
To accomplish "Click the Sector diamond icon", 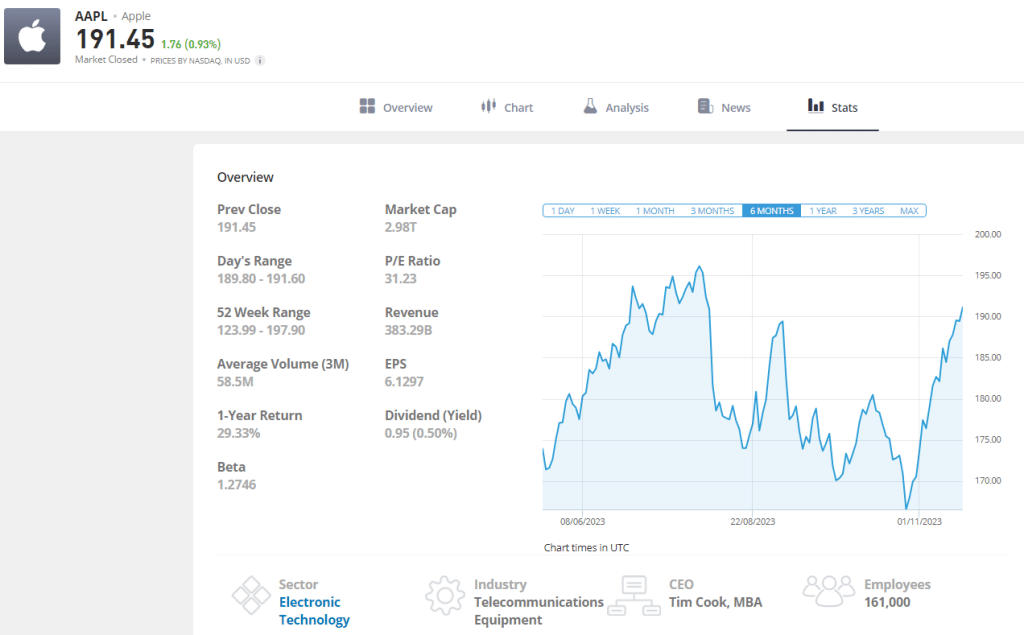I will [x=250, y=594].
